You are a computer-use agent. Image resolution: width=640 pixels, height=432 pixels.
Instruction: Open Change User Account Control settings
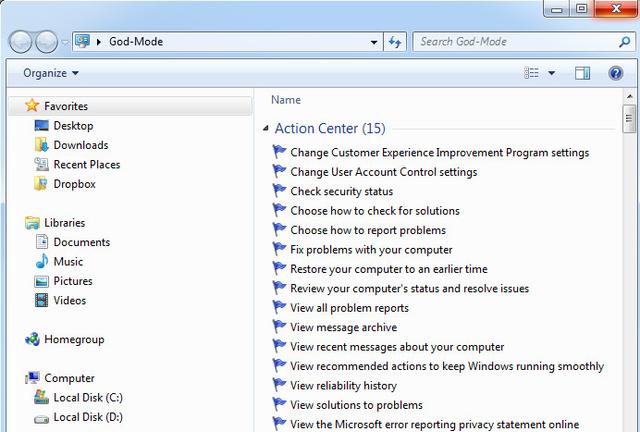click(x=384, y=172)
